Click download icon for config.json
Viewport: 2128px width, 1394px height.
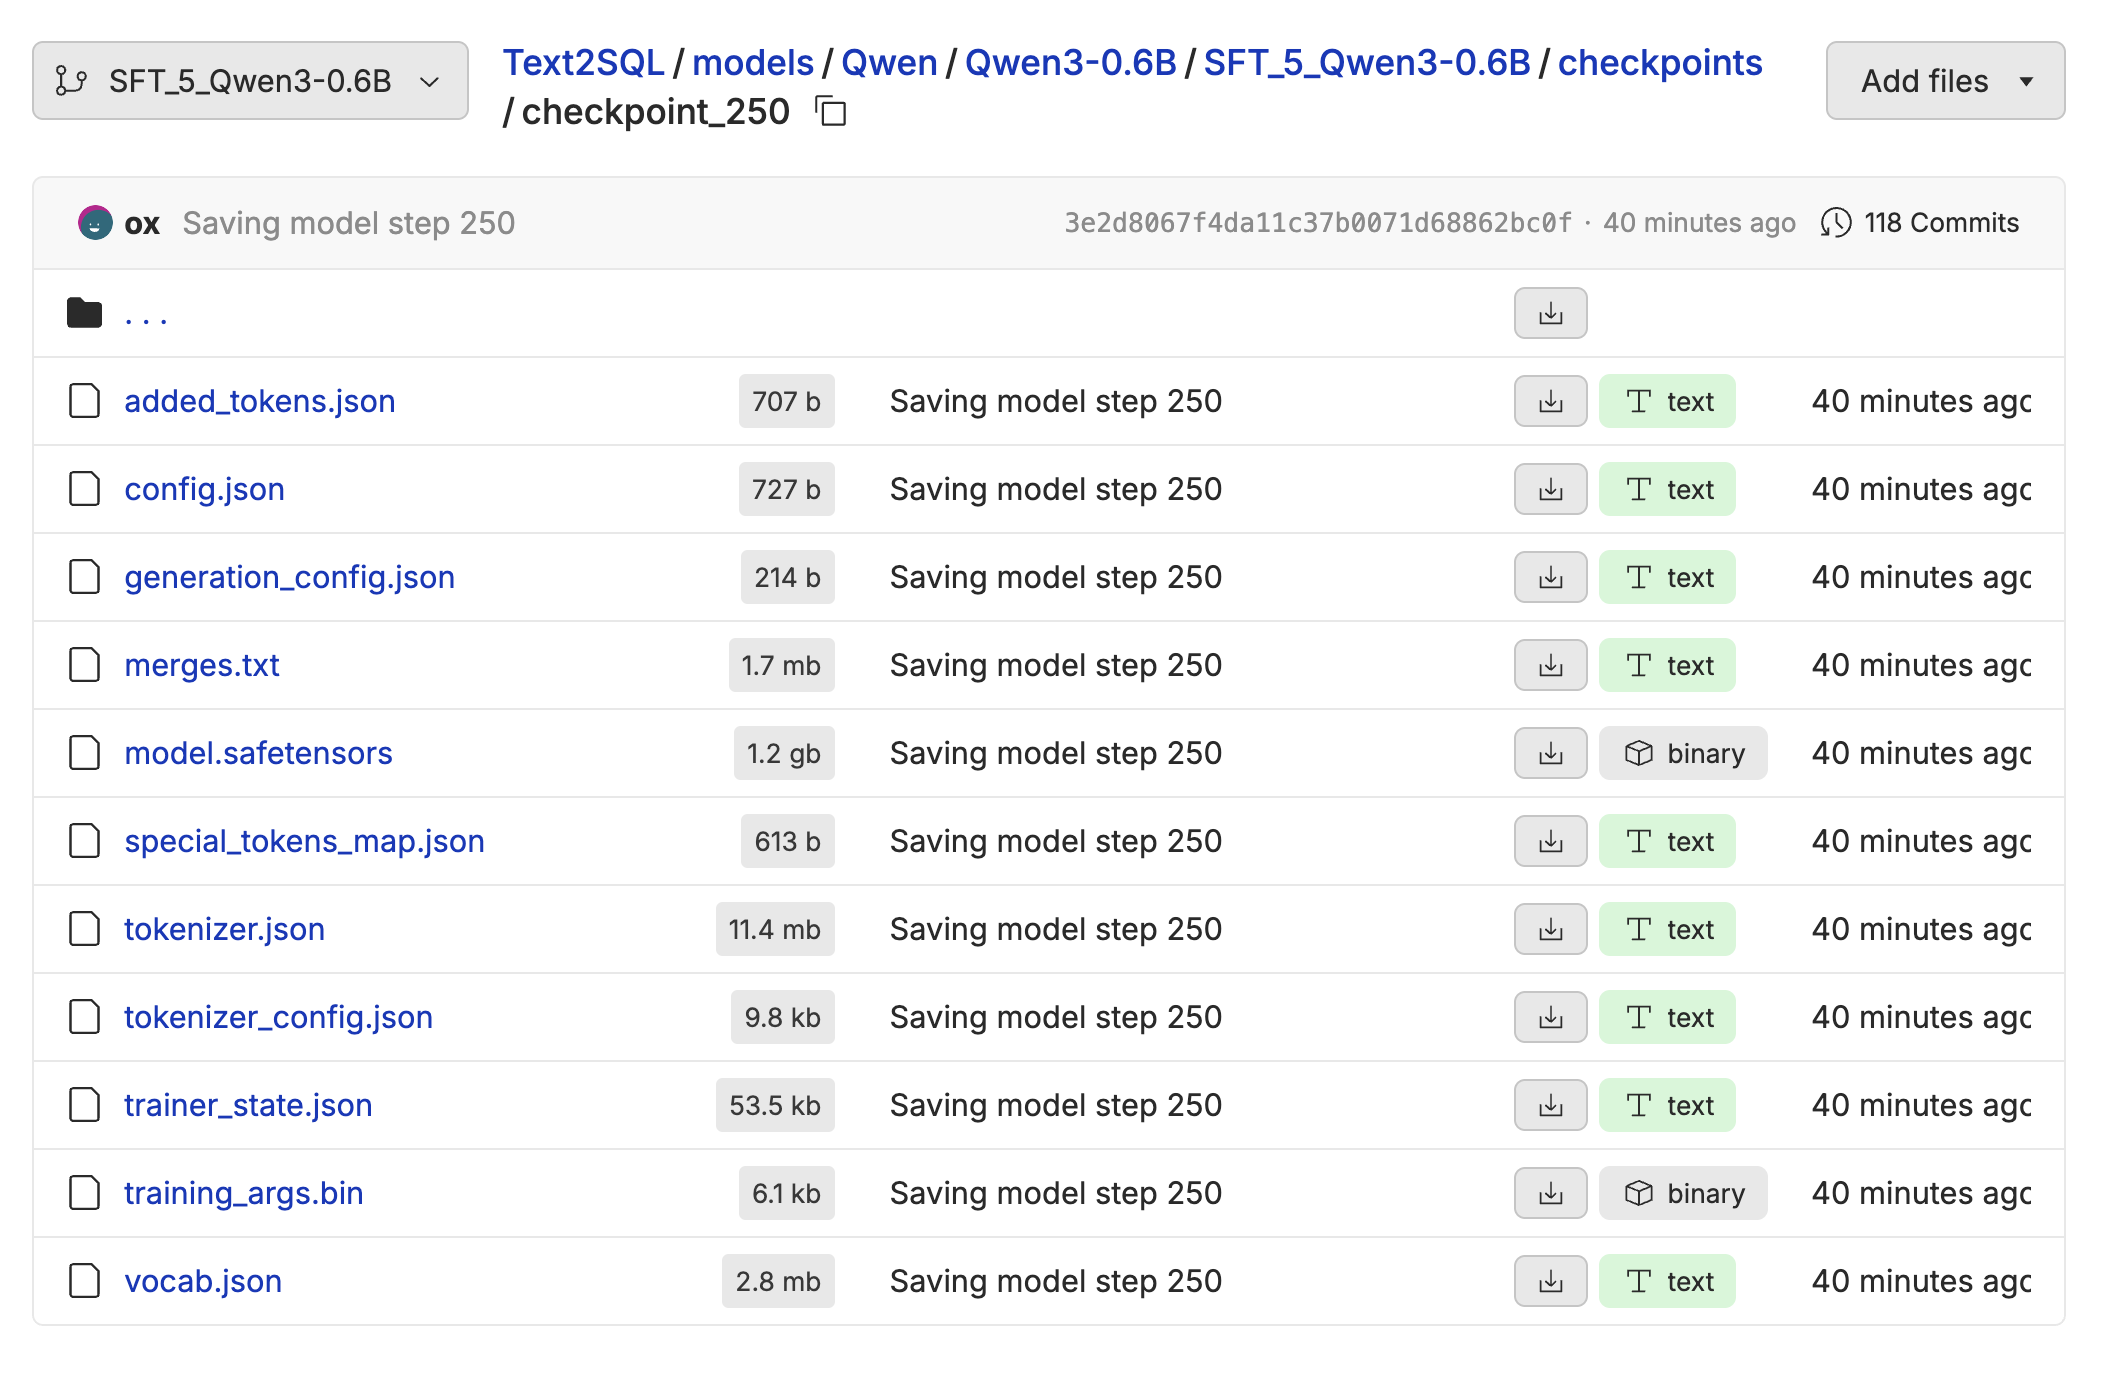[1550, 489]
